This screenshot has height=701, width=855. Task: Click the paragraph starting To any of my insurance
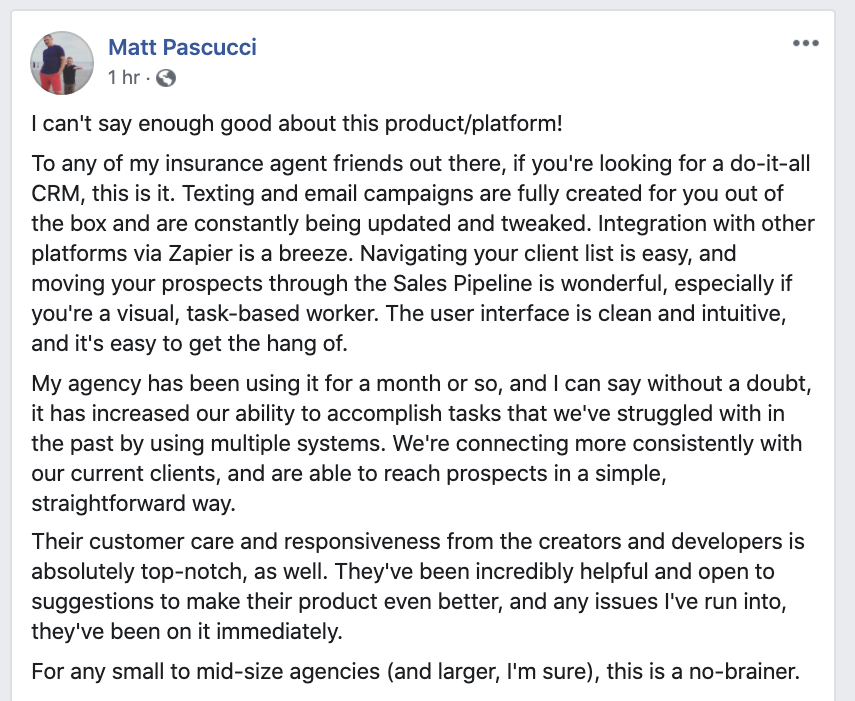(x=423, y=253)
